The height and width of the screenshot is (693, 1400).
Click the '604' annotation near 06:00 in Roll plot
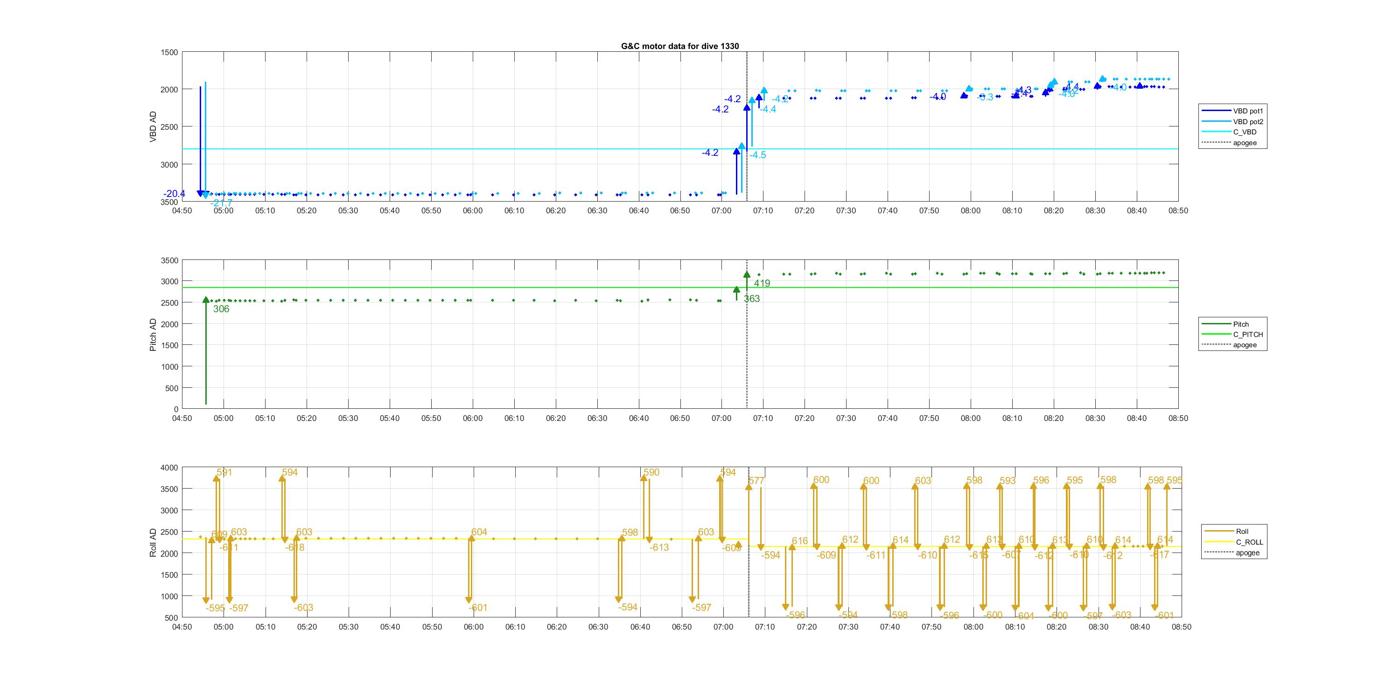click(479, 532)
